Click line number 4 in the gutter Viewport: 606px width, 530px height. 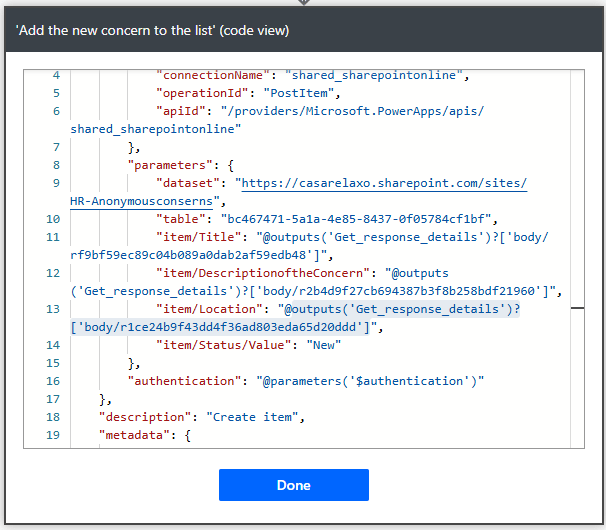(56, 75)
